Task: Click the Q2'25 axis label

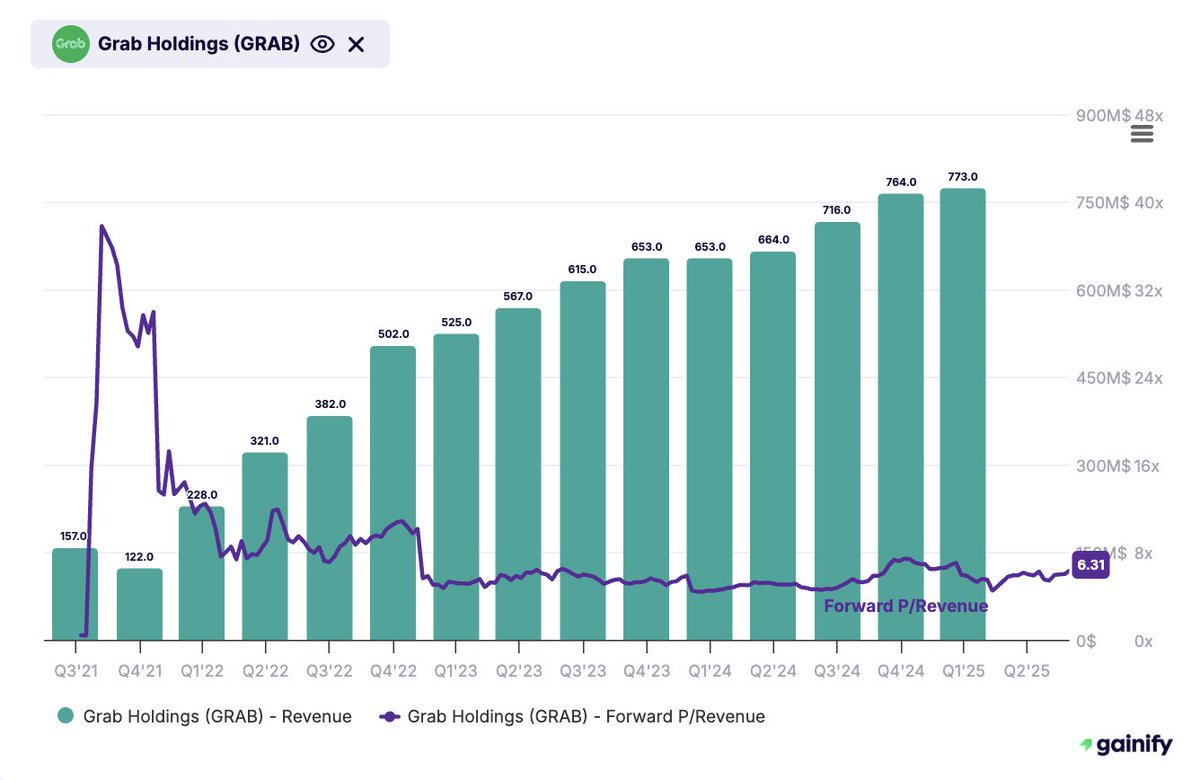Action: [x=1027, y=671]
